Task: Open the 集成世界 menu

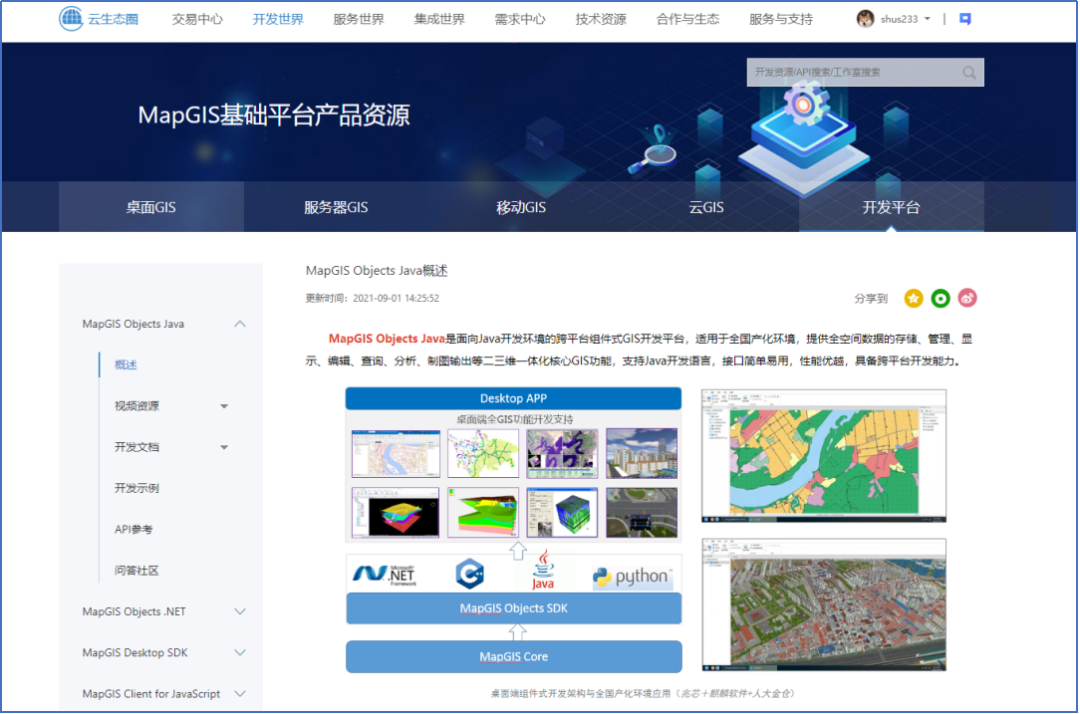Action: pos(439,19)
